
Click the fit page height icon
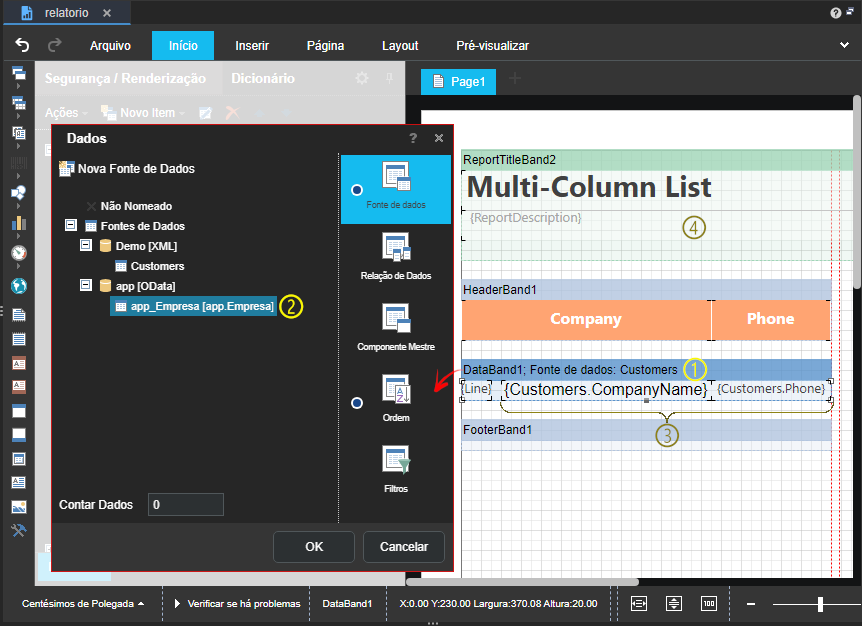(x=674, y=603)
